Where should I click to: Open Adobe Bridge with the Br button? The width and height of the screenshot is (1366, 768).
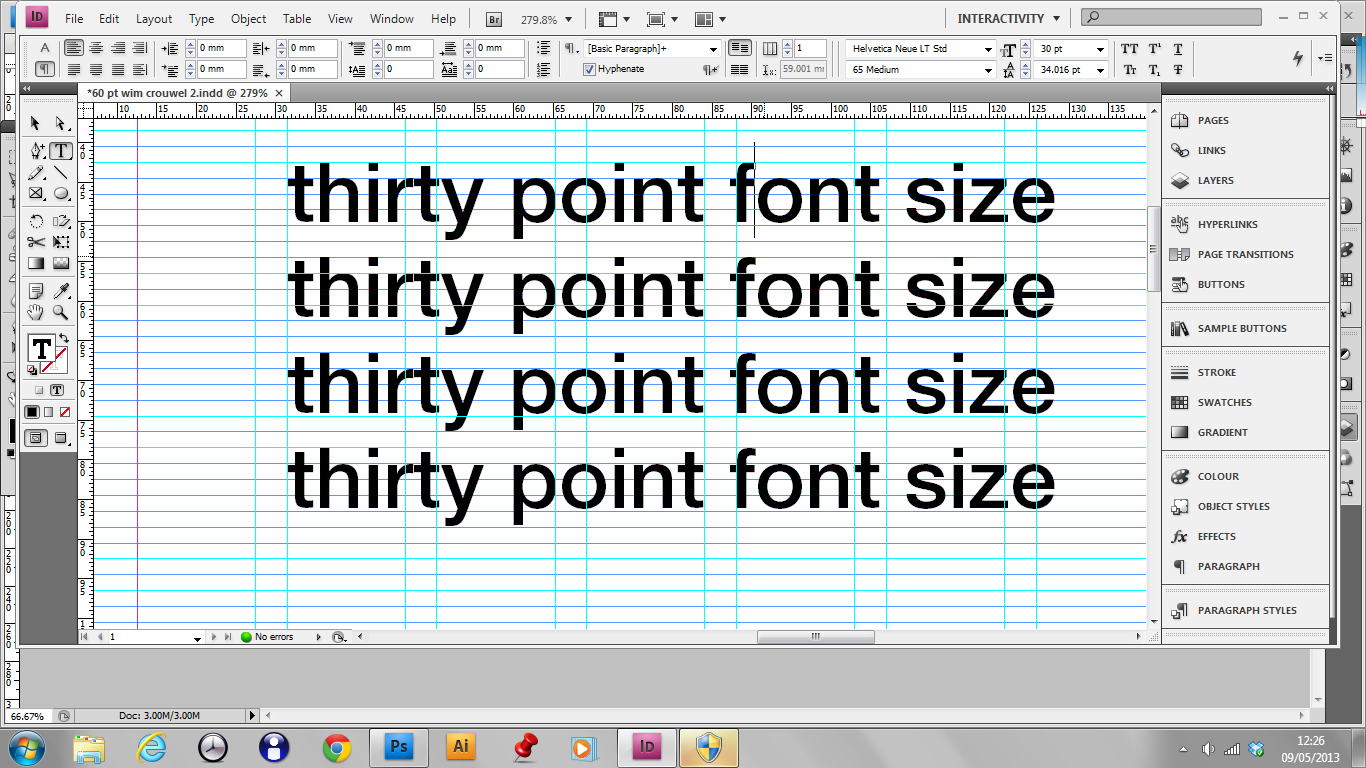pos(494,19)
